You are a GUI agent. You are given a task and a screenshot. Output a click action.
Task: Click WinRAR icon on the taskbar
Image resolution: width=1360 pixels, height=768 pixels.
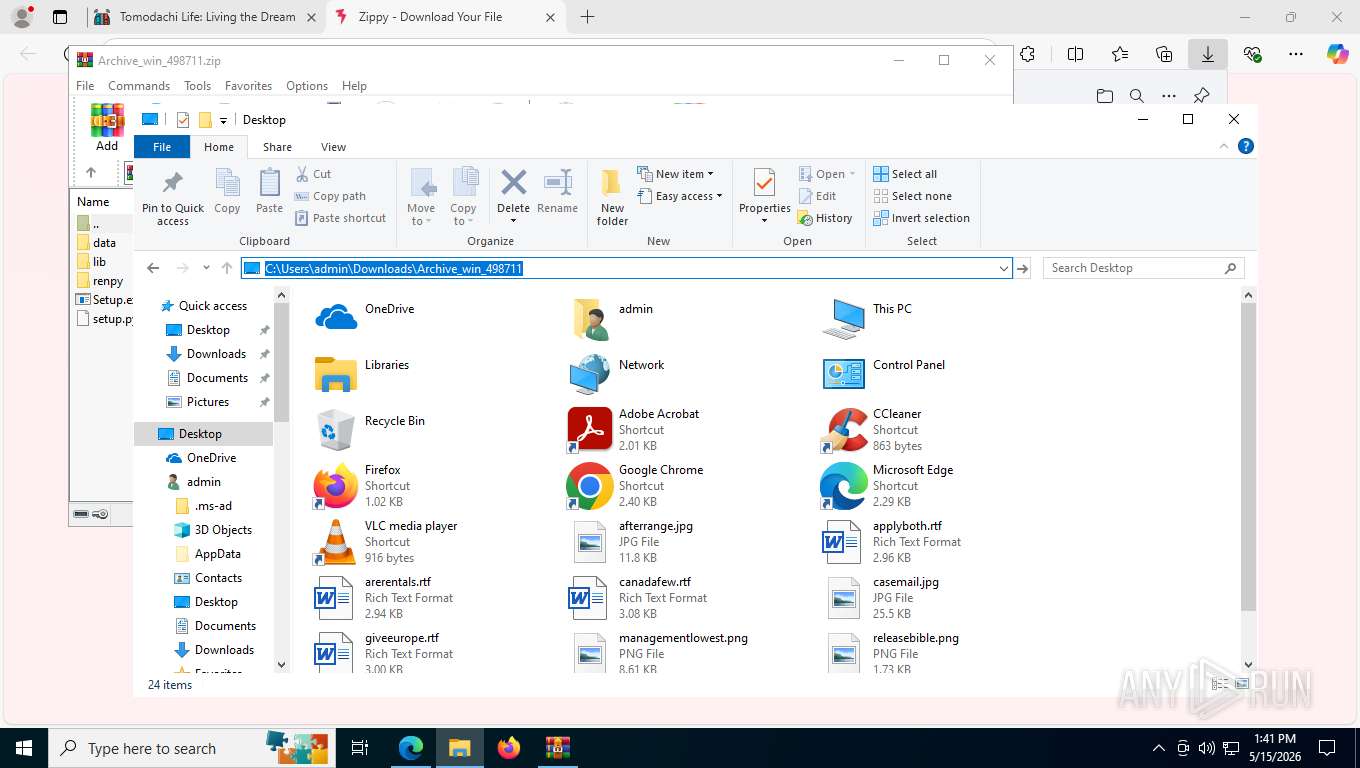[x=558, y=748]
